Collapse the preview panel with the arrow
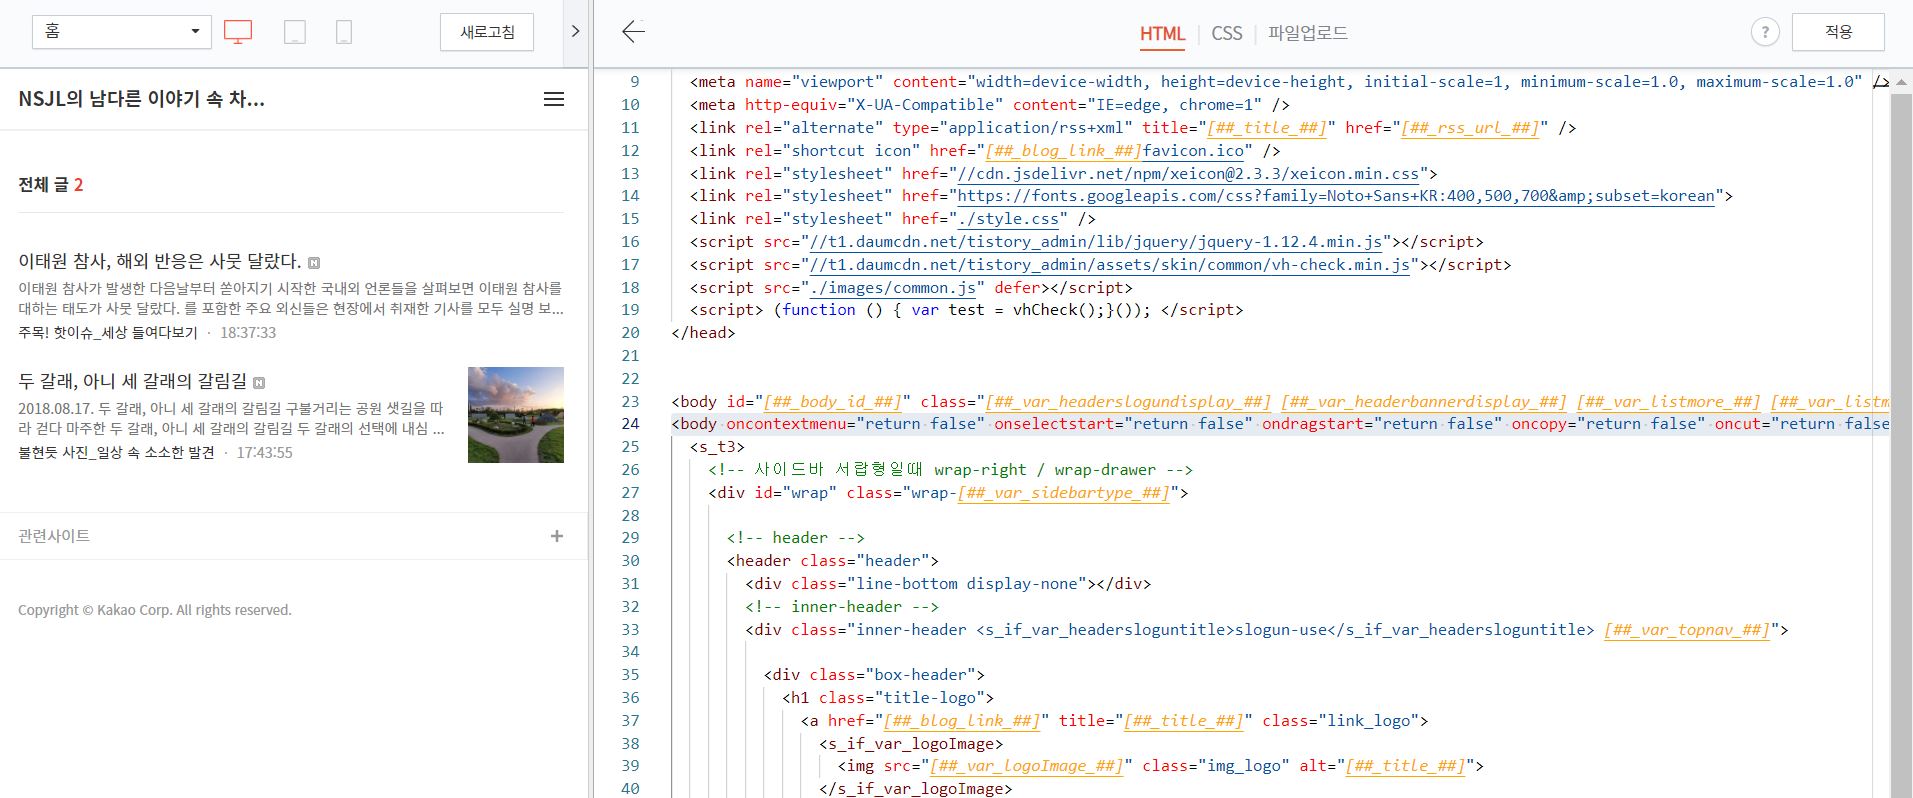This screenshot has width=1913, height=798. (x=575, y=32)
